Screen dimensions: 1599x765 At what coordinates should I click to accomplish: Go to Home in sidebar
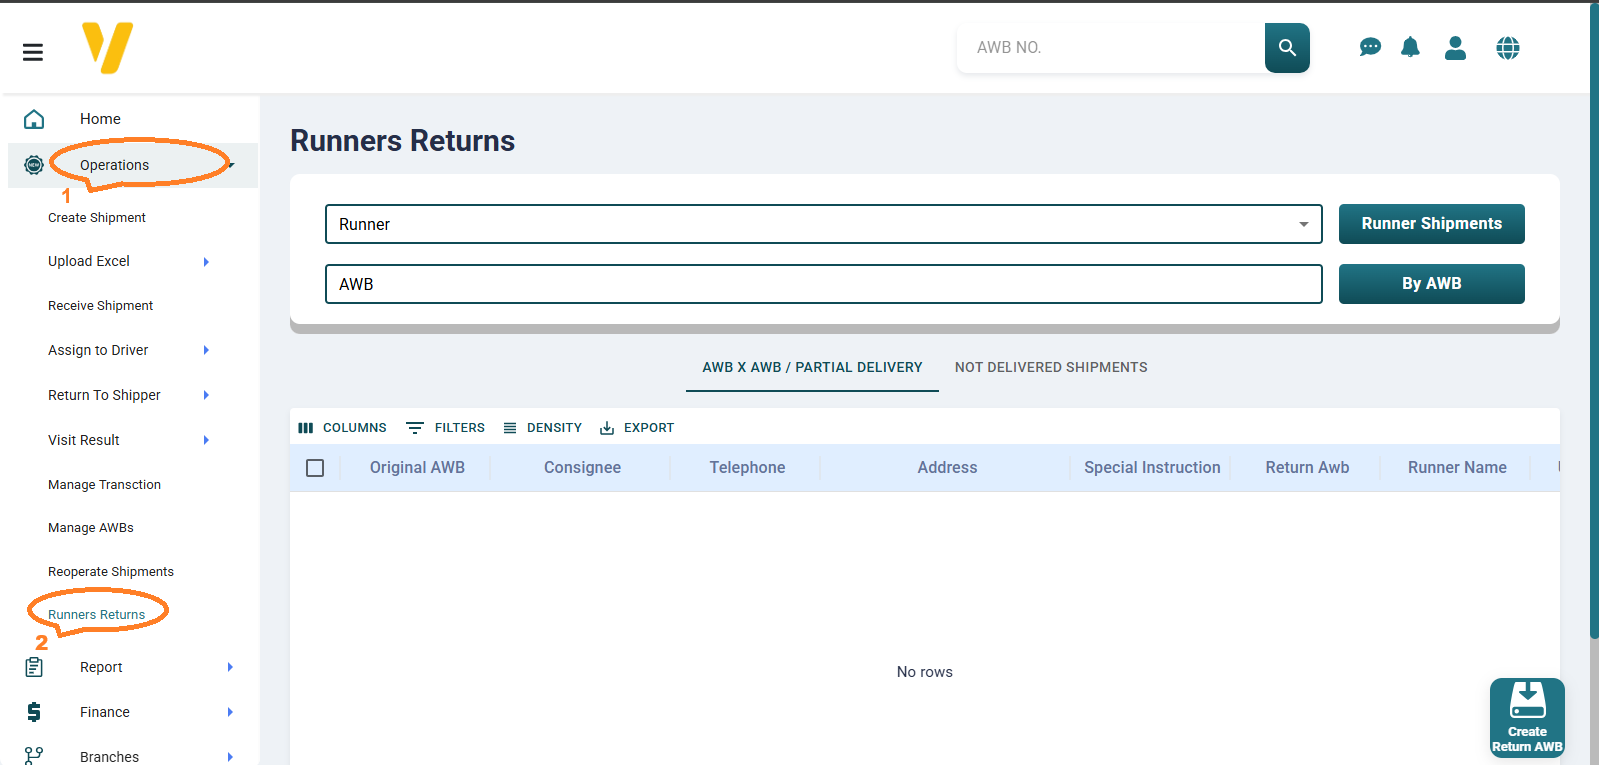tap(100, 119)
